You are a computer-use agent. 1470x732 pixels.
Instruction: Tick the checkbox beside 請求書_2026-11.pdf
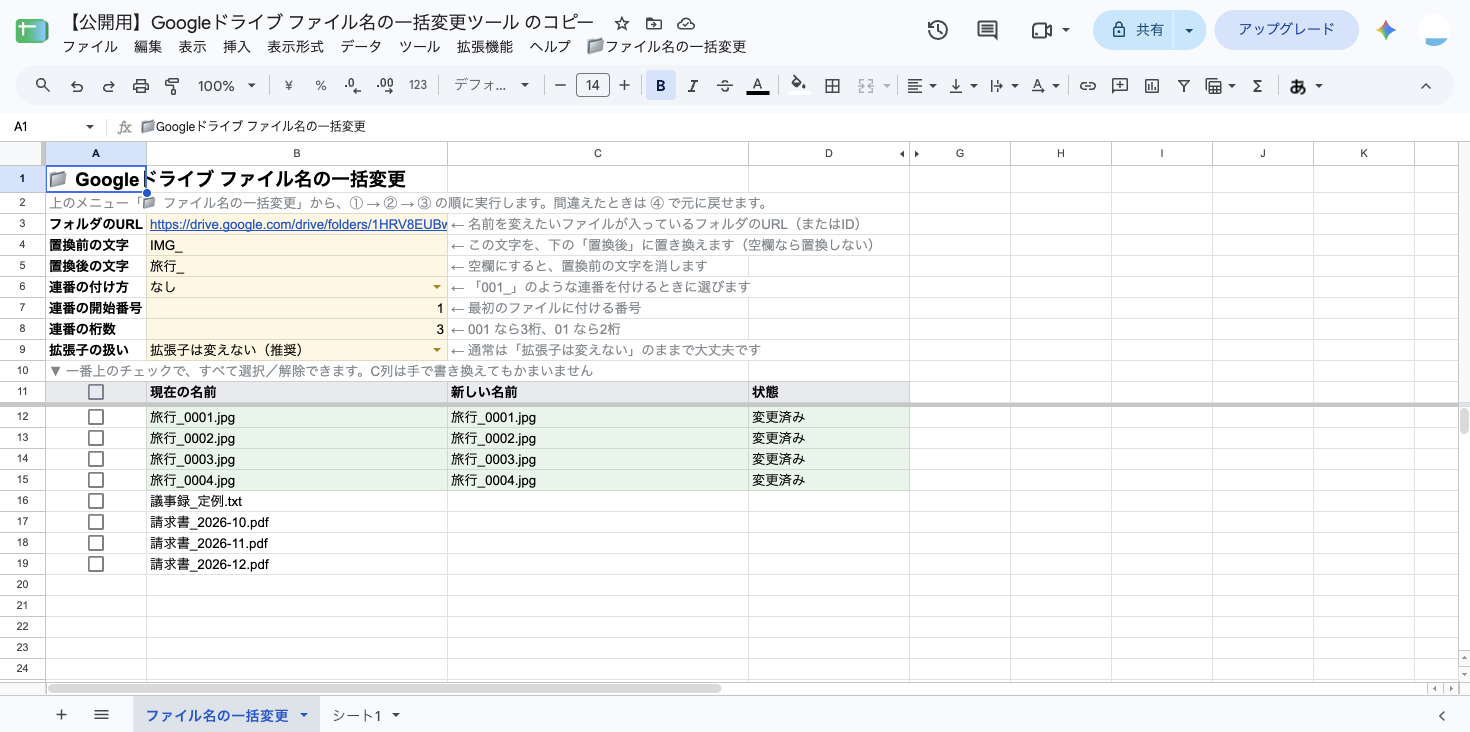tap(96, 543)
